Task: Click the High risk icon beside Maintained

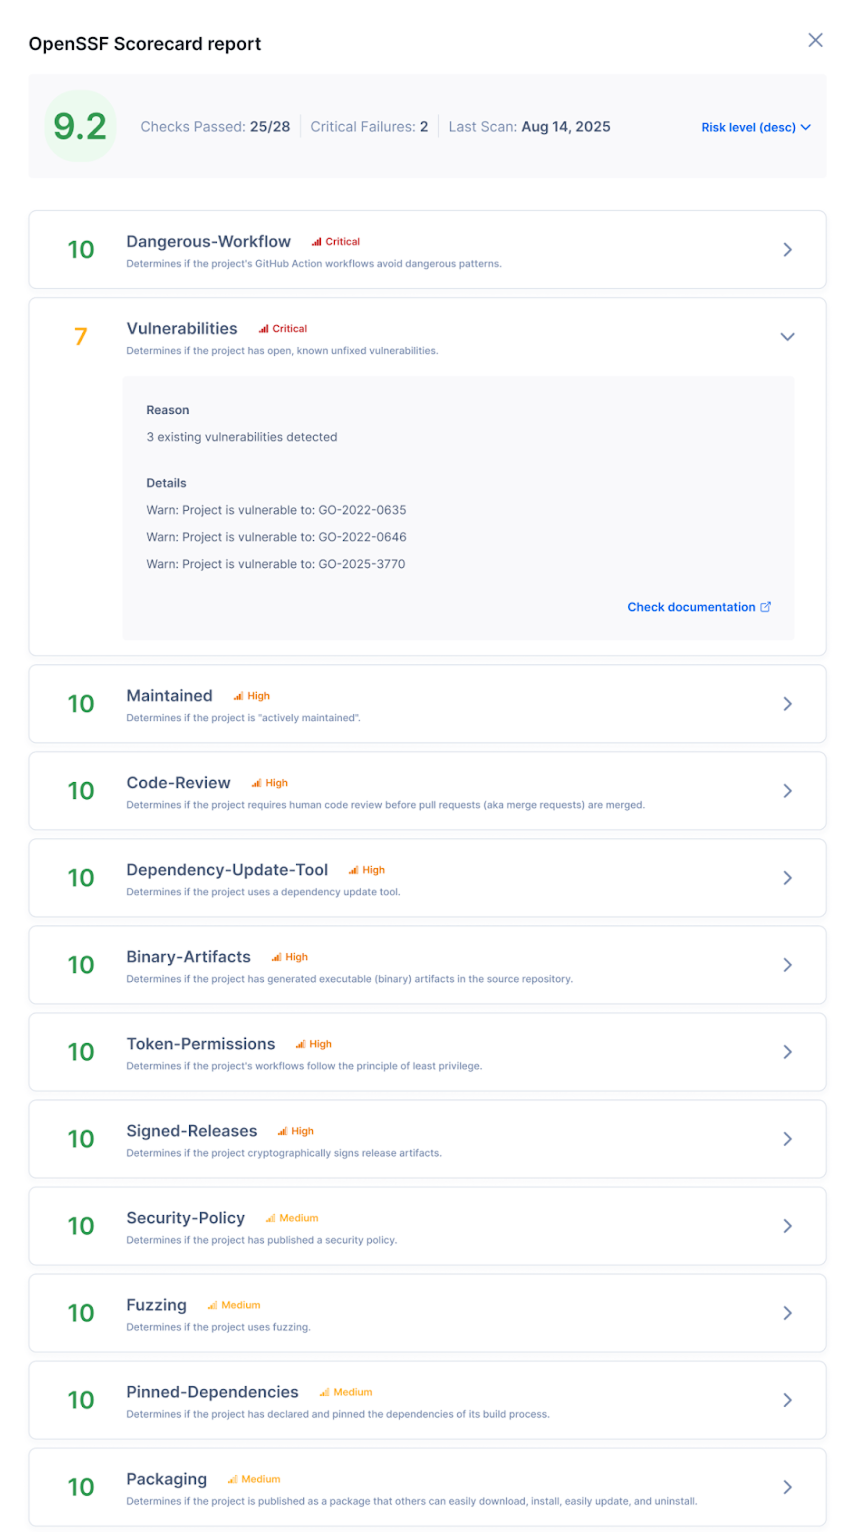Action: [x=239, y=696]
